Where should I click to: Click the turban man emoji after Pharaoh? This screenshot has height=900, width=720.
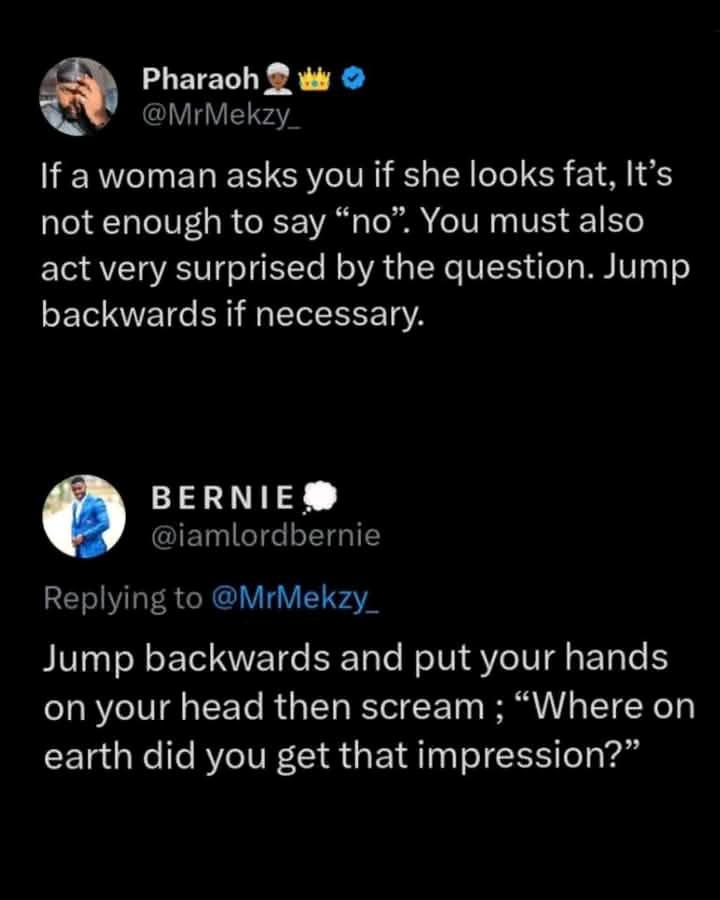click(279, 78)
